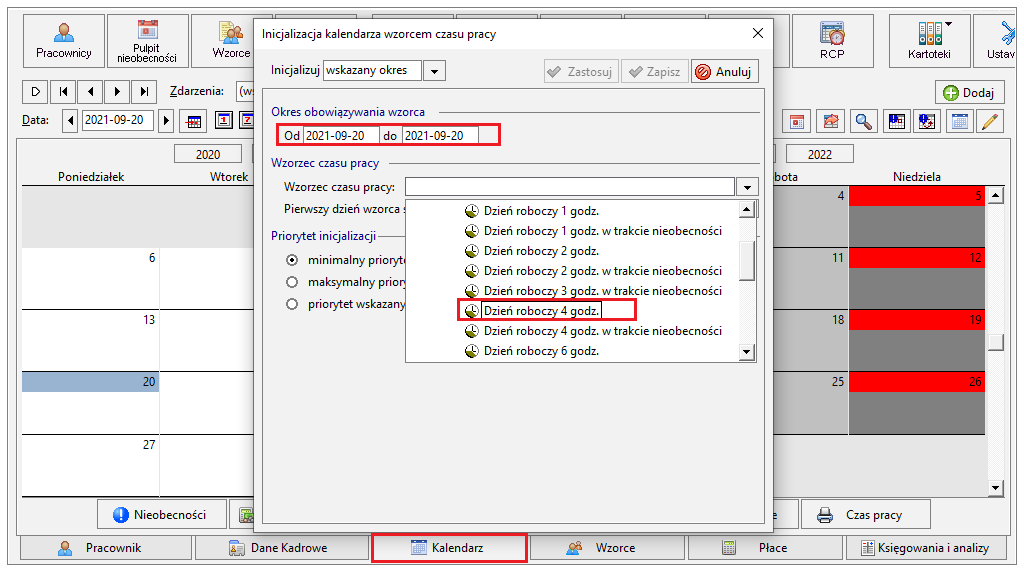This screenshot has height=574, width=1024.
Task: Click the Anuluj button
Action: click(725, 72)
